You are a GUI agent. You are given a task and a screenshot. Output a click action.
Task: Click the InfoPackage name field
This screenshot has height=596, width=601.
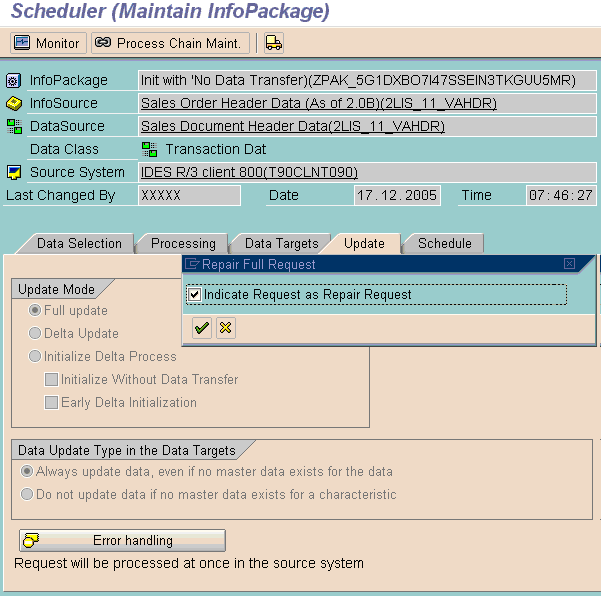pos(367,80)
